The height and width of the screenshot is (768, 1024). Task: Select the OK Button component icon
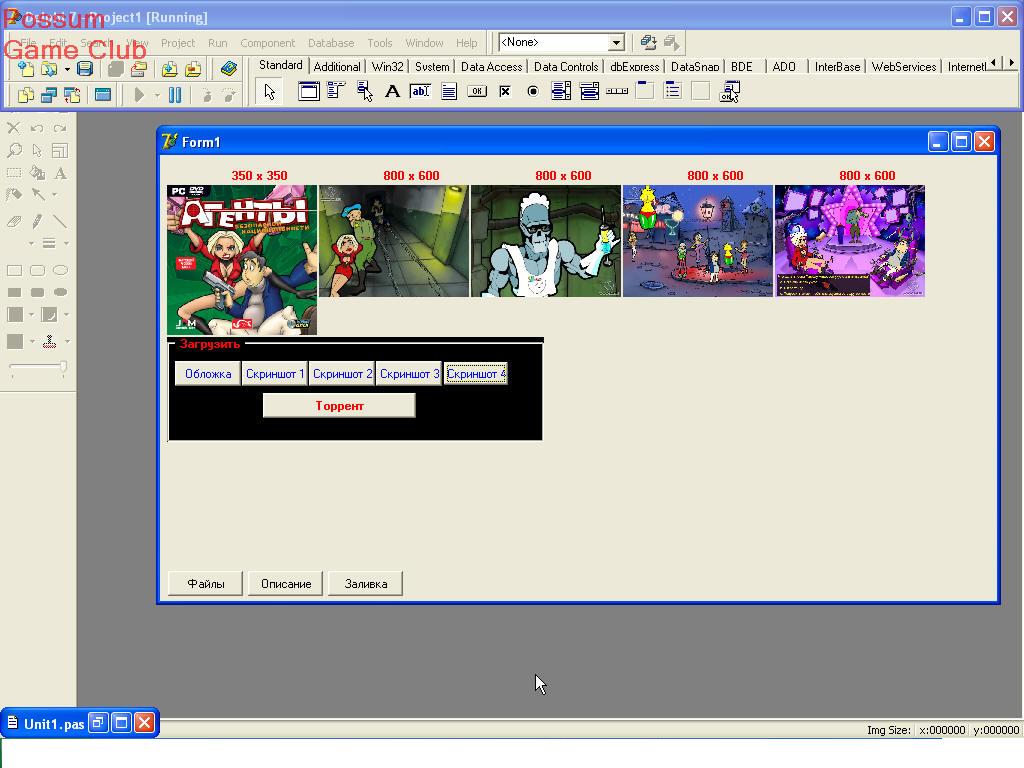(477, 91)
